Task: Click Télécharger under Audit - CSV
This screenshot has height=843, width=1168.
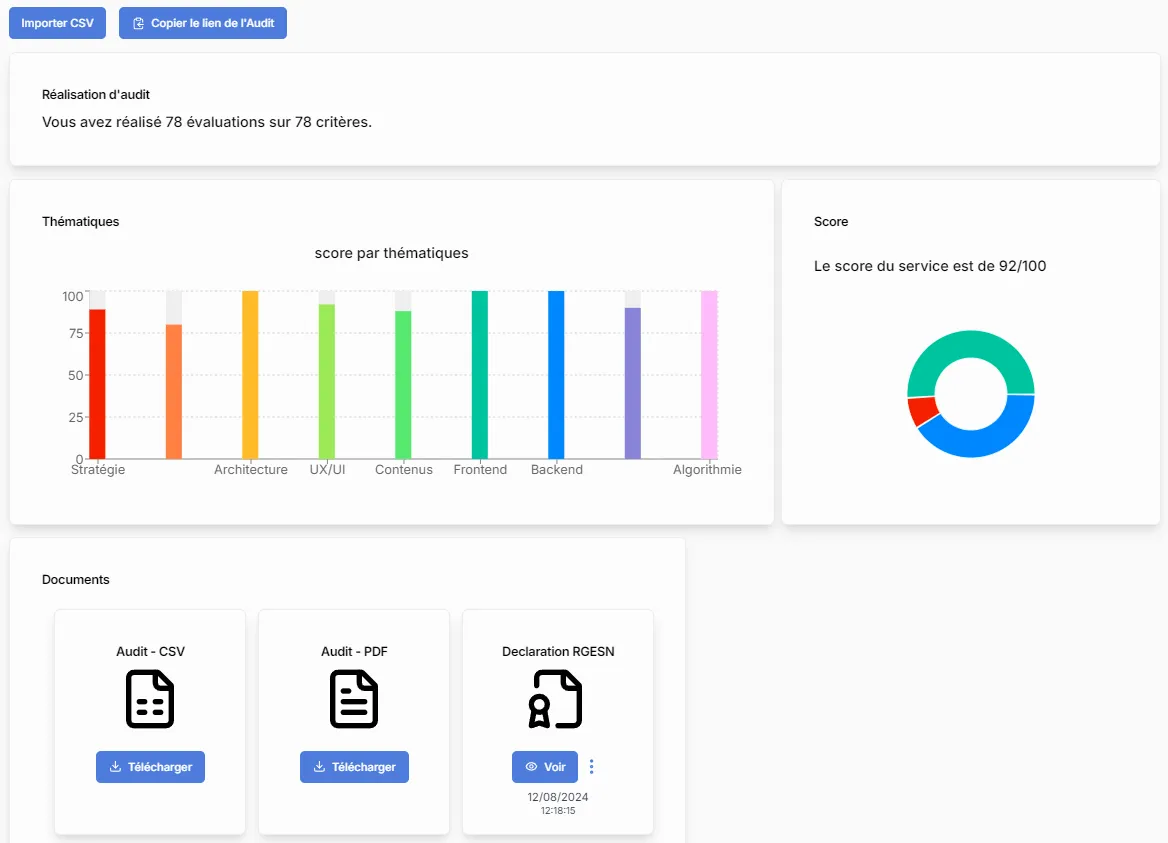Action: pyautogui.click(x=150, y=766)
